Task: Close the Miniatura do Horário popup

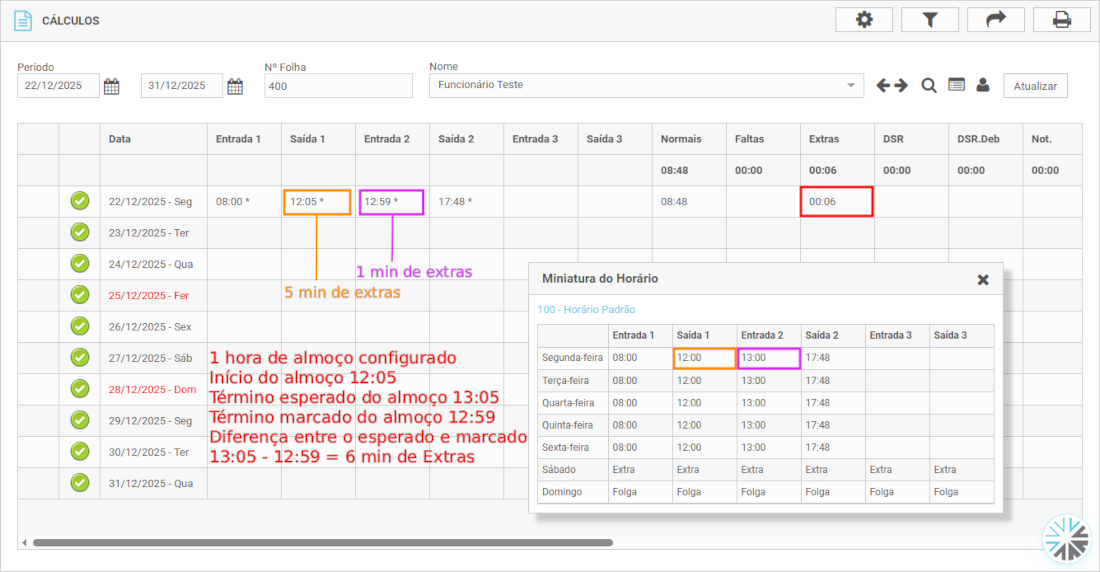Action: 983,280
